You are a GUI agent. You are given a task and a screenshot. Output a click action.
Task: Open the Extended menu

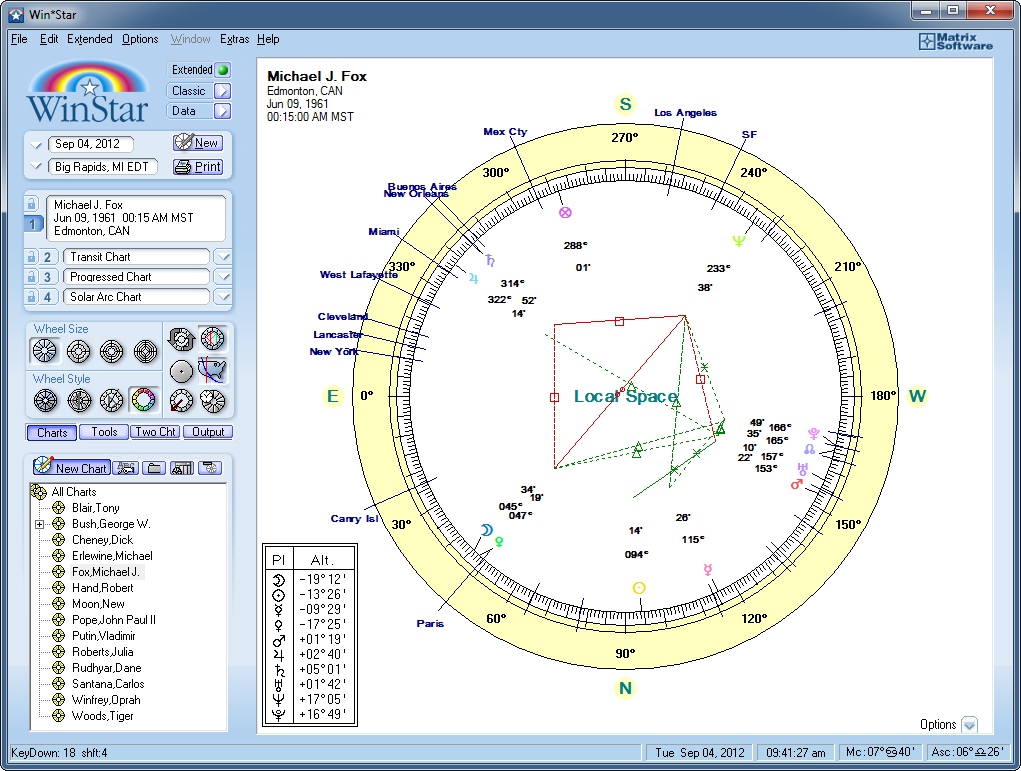pyautogui.click(x=90, y=39)
